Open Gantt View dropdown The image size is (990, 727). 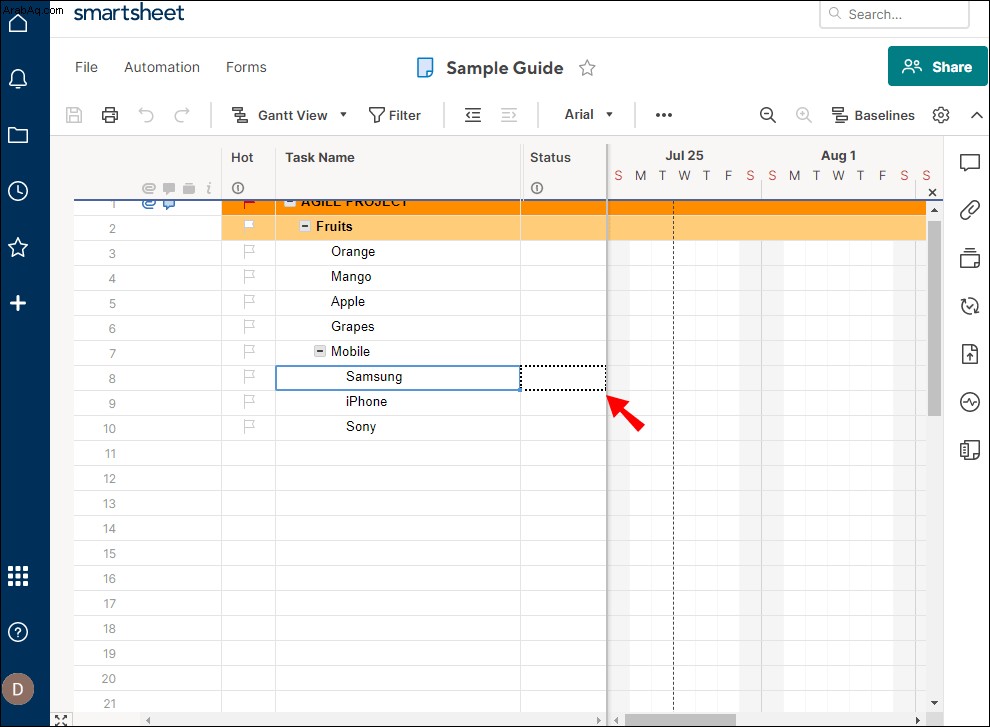coord(289,115)
